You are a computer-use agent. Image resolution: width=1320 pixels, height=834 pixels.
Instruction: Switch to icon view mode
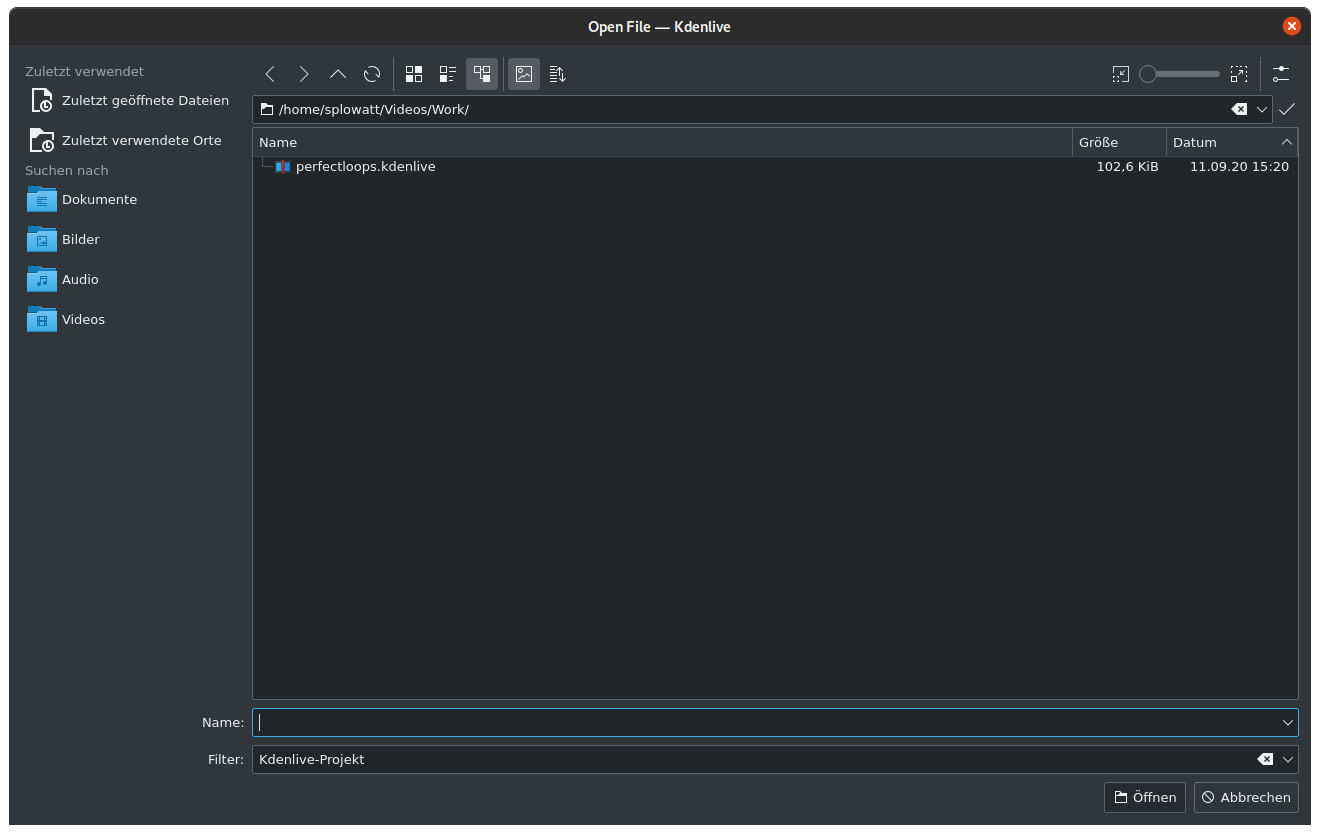coord(414,74)
